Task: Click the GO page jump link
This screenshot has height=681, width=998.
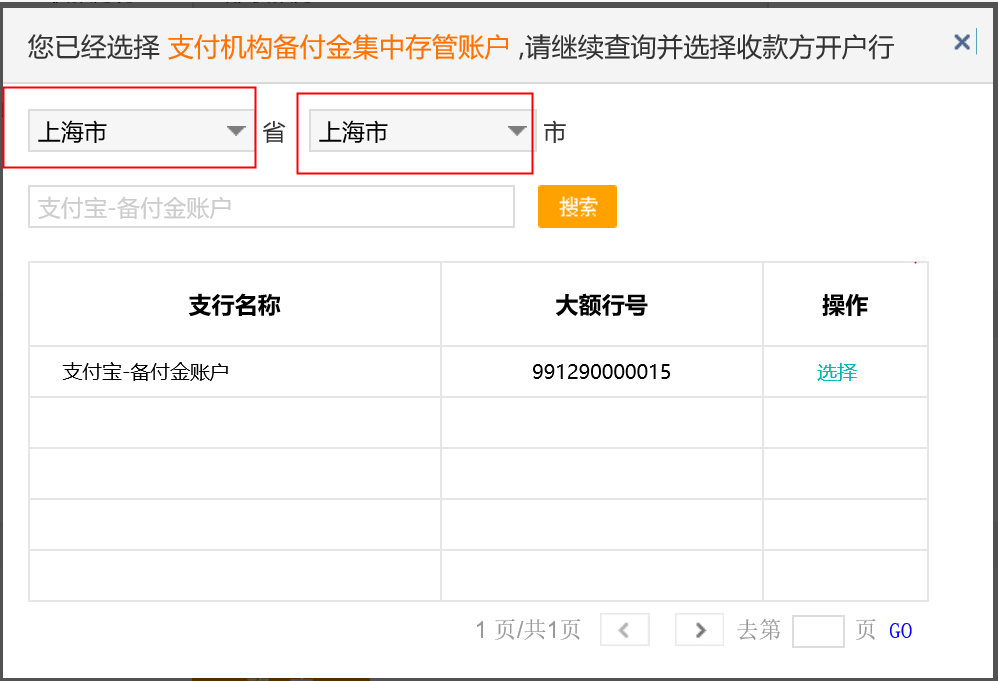Action: click(x=899, y=629)
